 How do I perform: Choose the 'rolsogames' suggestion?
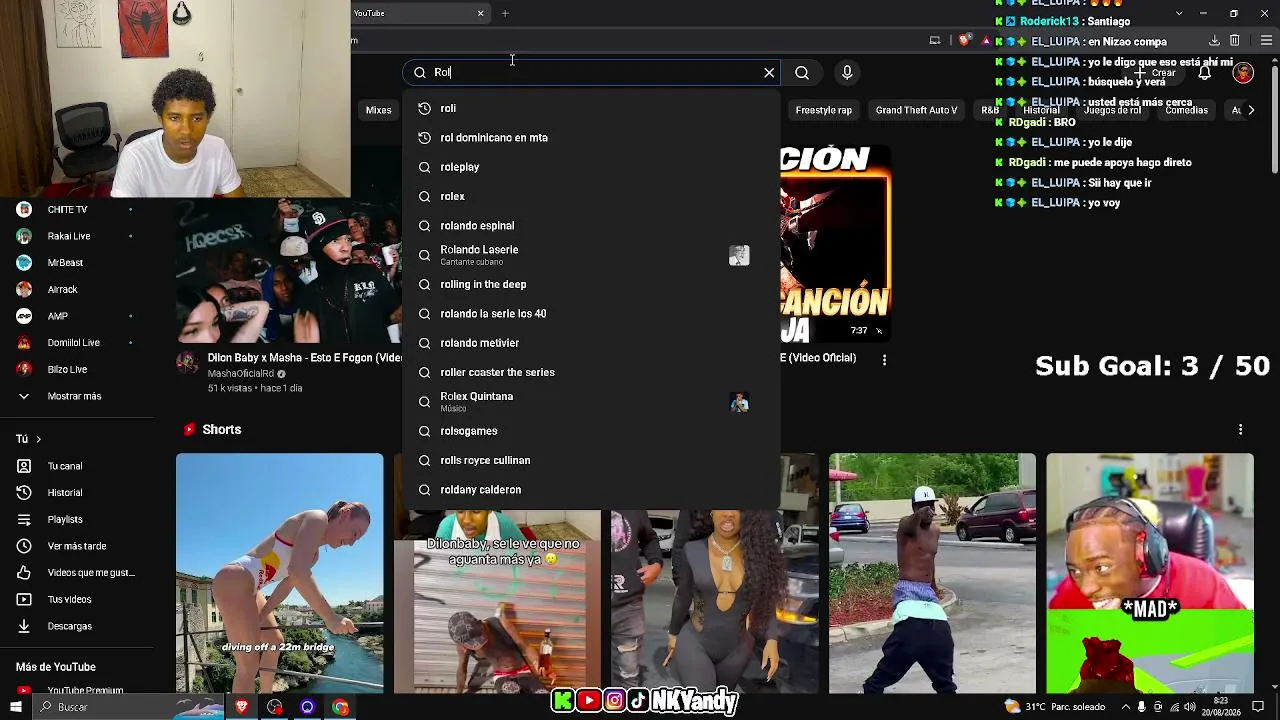click(x=591, y=431)
